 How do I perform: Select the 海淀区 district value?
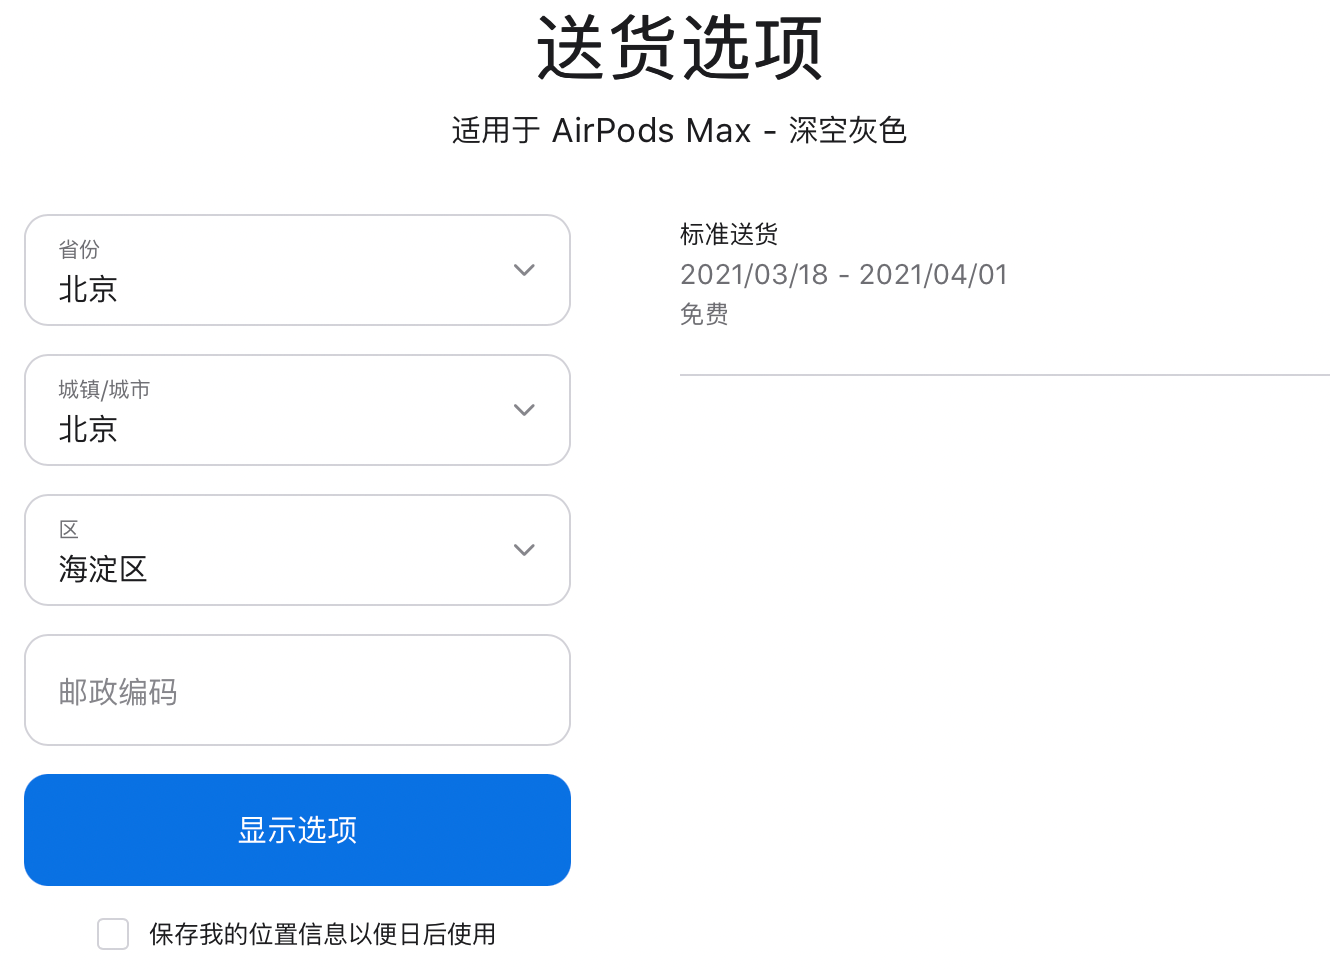pos(103,569)
